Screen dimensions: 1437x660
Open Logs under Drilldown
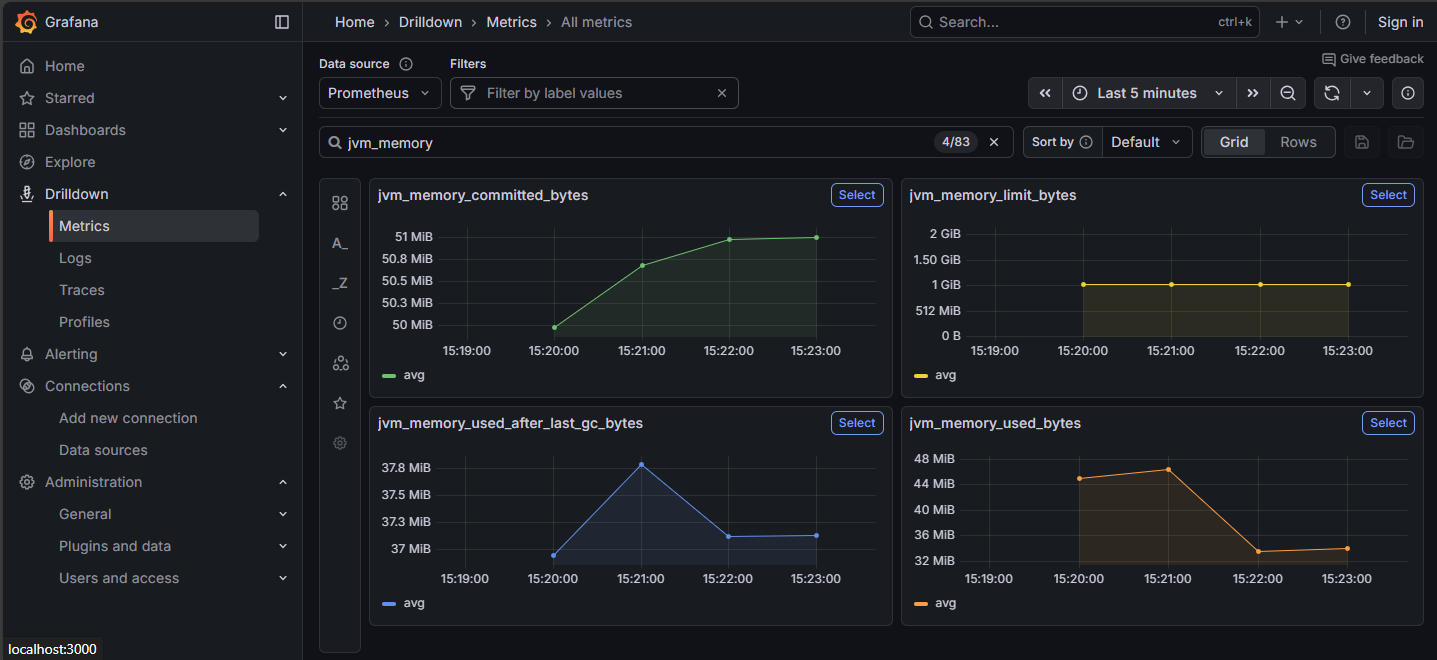75,258
